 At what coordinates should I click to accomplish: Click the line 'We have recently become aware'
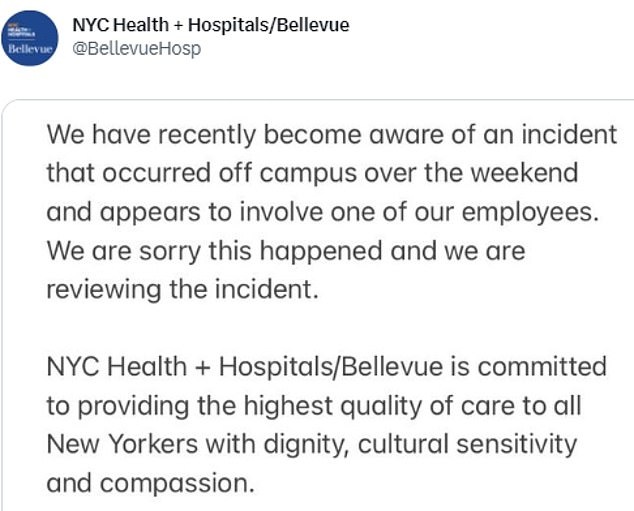pos(332,134)
